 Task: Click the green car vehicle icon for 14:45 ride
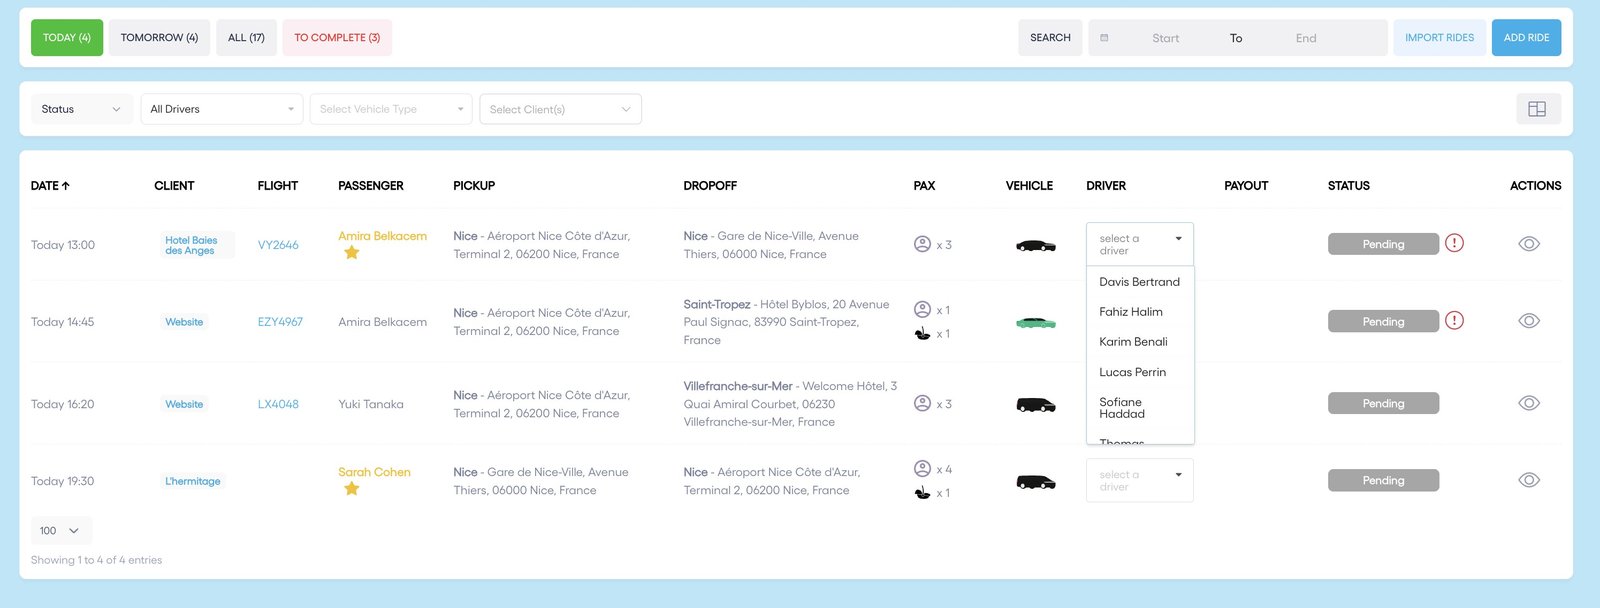click(1036, 322)
